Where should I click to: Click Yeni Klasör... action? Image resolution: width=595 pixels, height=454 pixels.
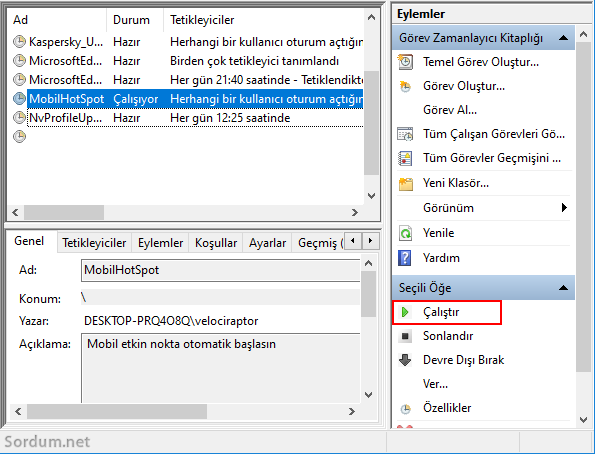click(456, 183)
